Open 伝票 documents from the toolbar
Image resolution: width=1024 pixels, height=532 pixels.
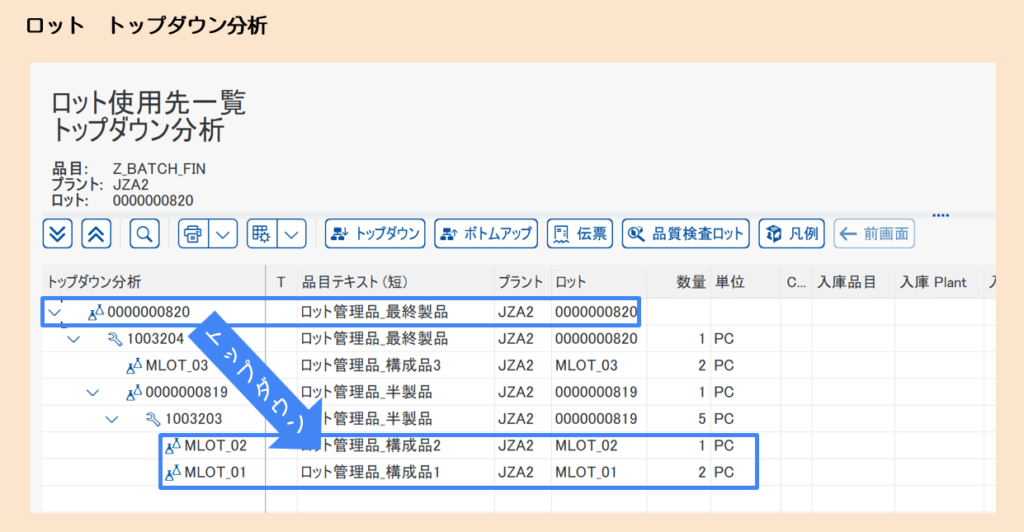[x=580, y=234]
